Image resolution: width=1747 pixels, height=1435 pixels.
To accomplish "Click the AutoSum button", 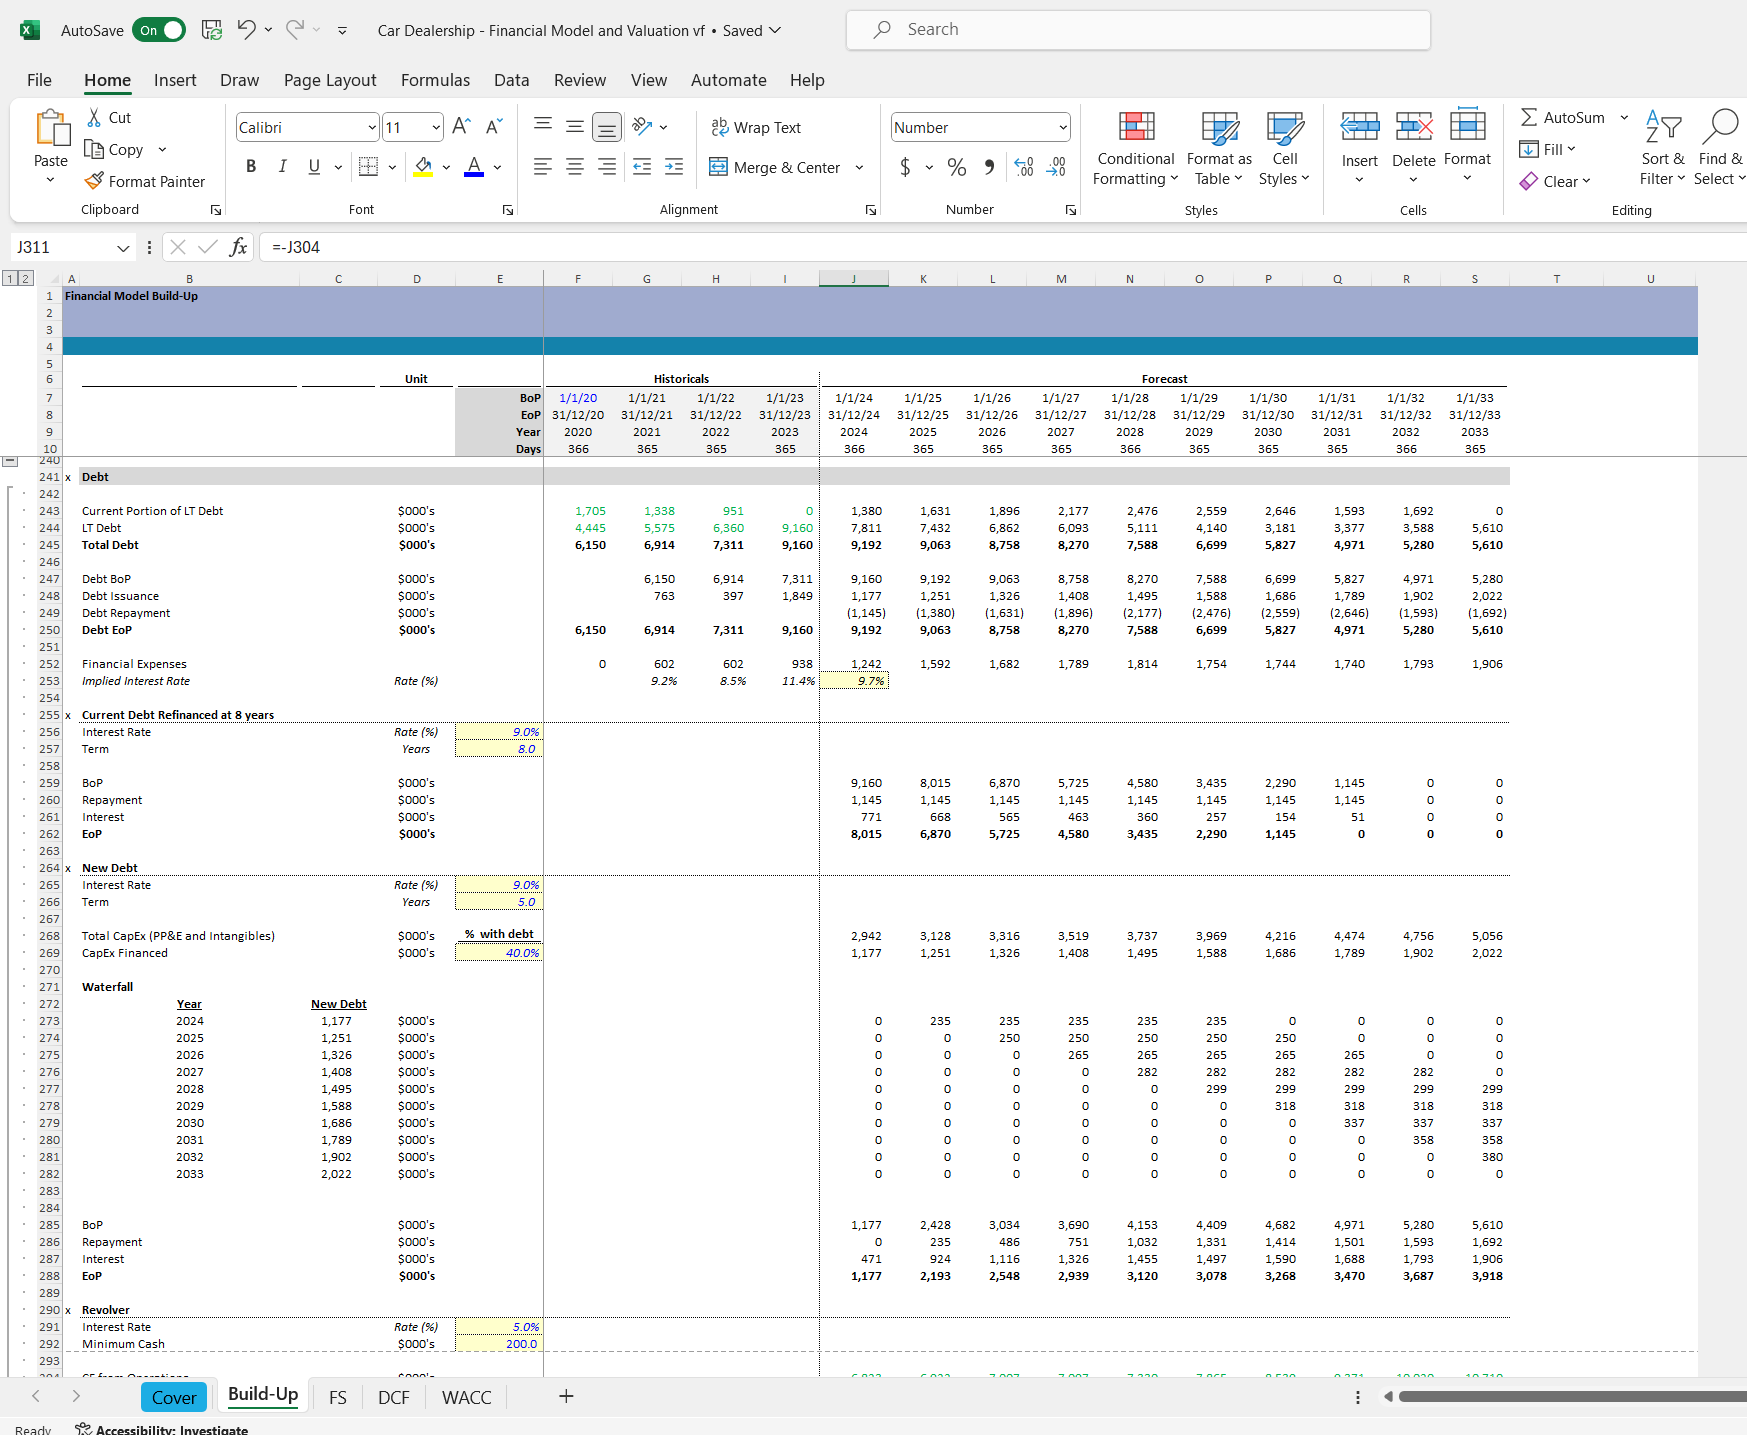I will 1562,117.
